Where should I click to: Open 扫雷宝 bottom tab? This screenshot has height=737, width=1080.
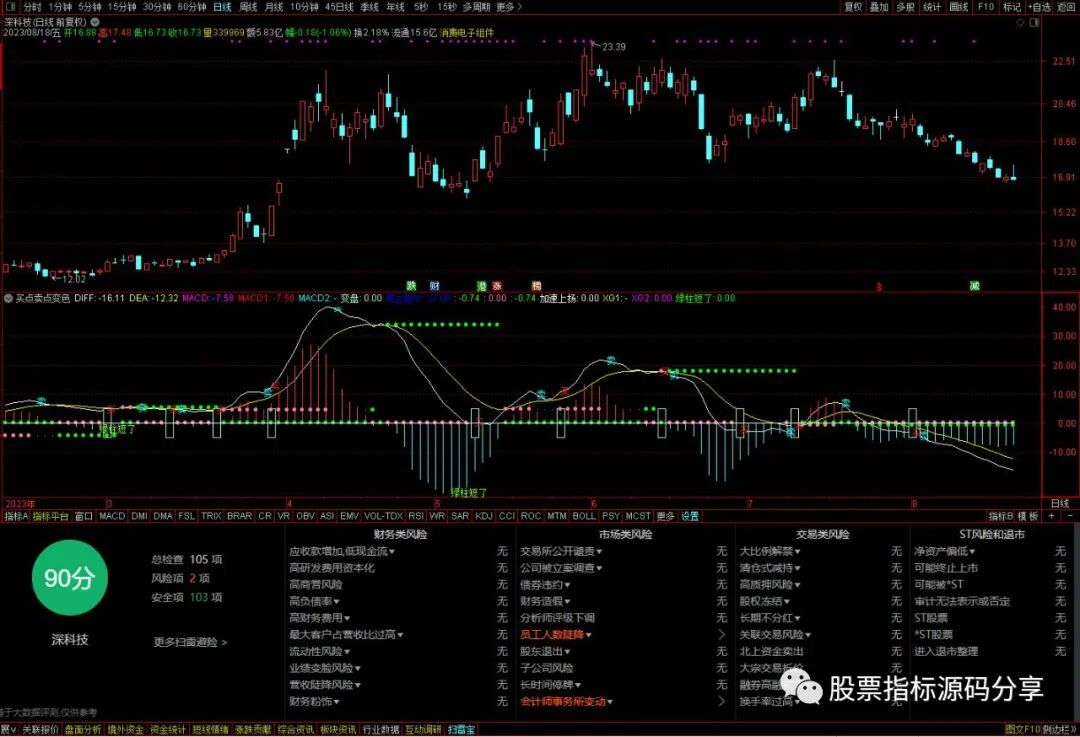pos(461,729)
